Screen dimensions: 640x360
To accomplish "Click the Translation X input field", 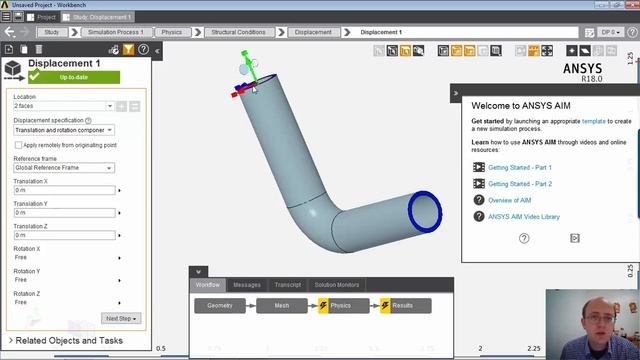I will click(x=64, y=190).
